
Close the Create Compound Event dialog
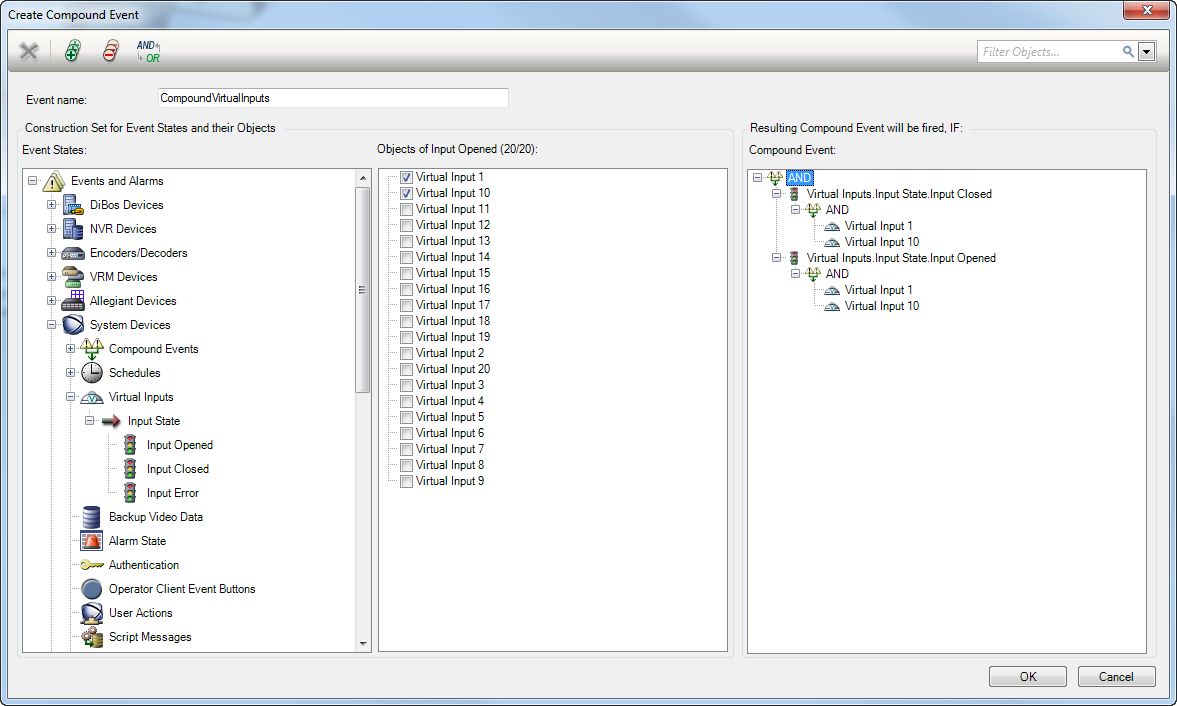point(1147,10)
